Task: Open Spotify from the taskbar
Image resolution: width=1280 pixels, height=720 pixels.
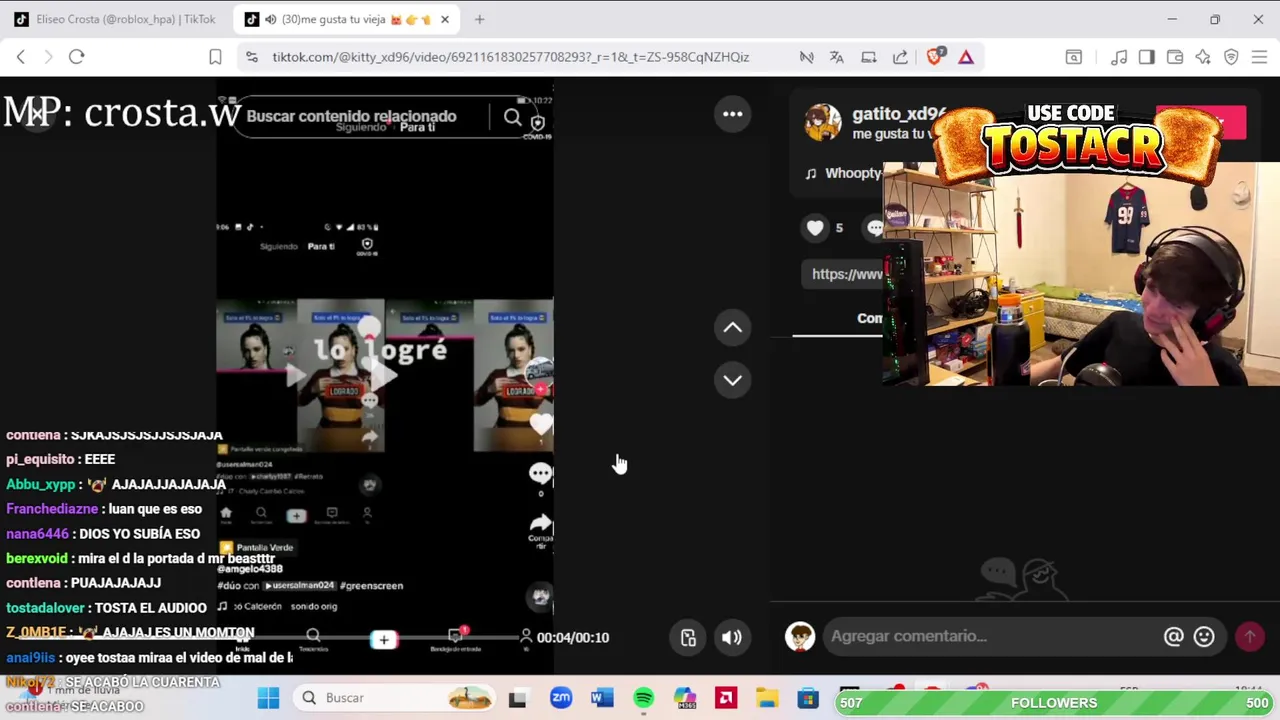Action: click(x=643, y=698)
